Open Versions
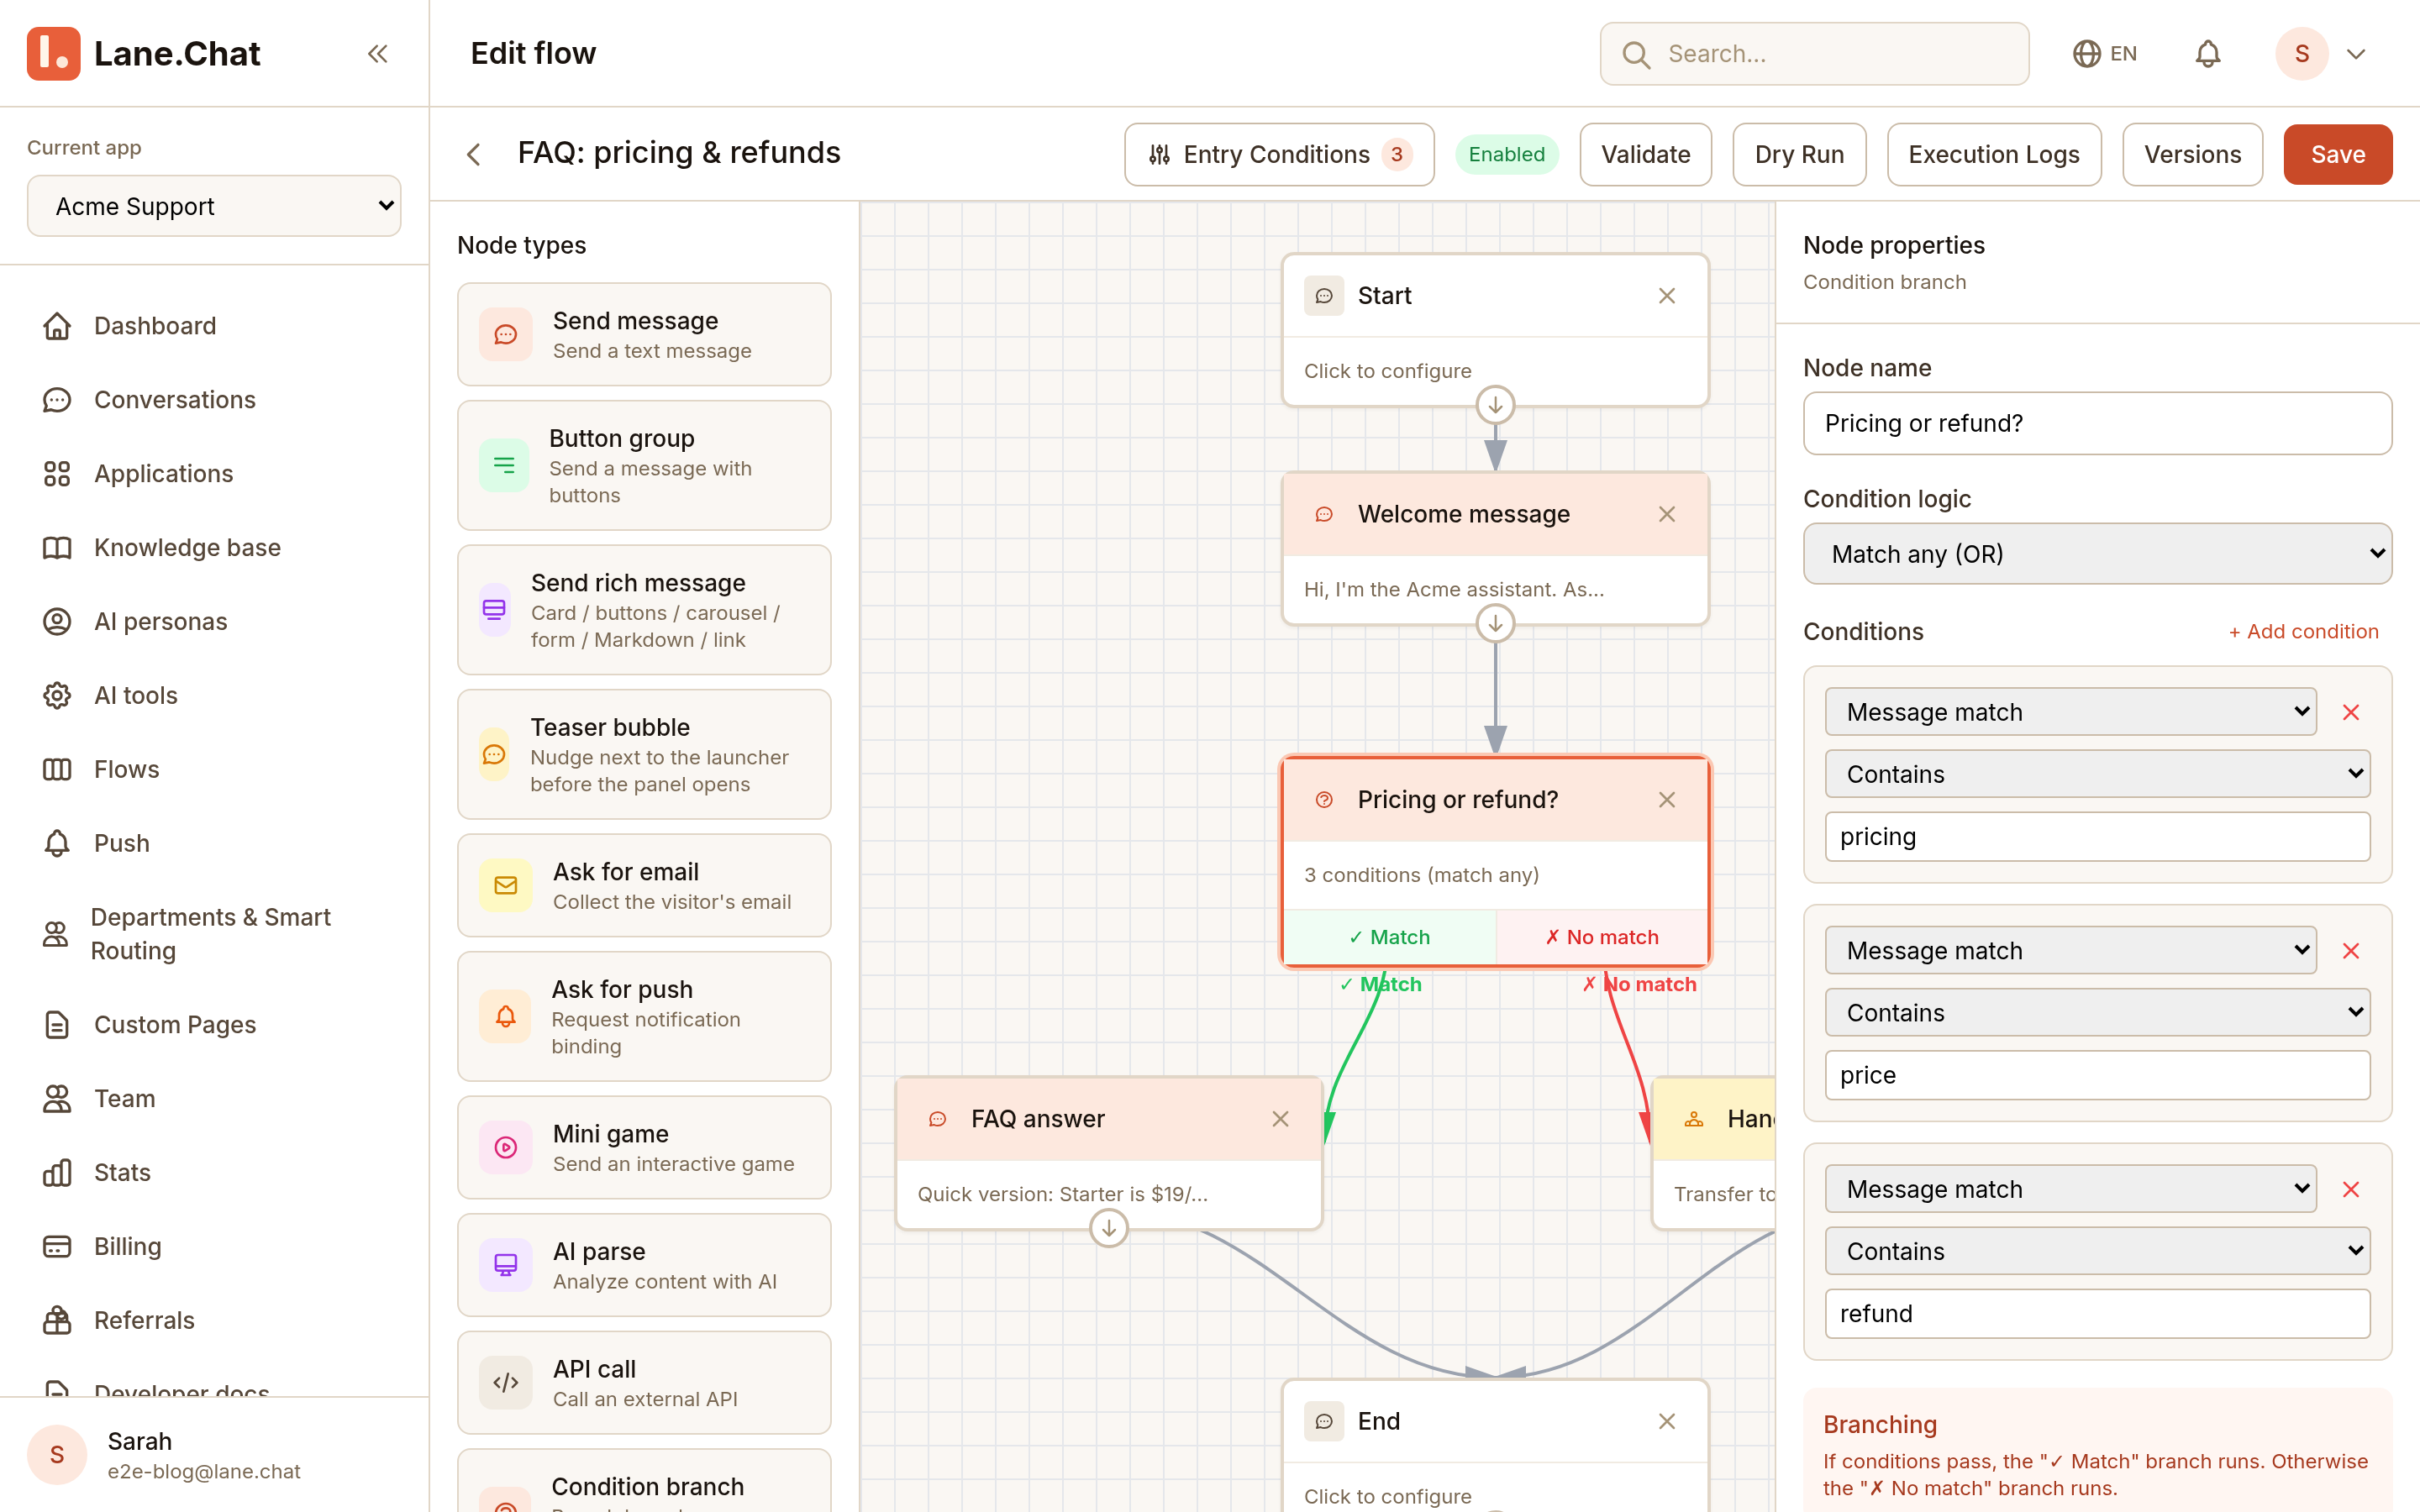This screenshot has width=2420, height=1512. coord(2192,155)
